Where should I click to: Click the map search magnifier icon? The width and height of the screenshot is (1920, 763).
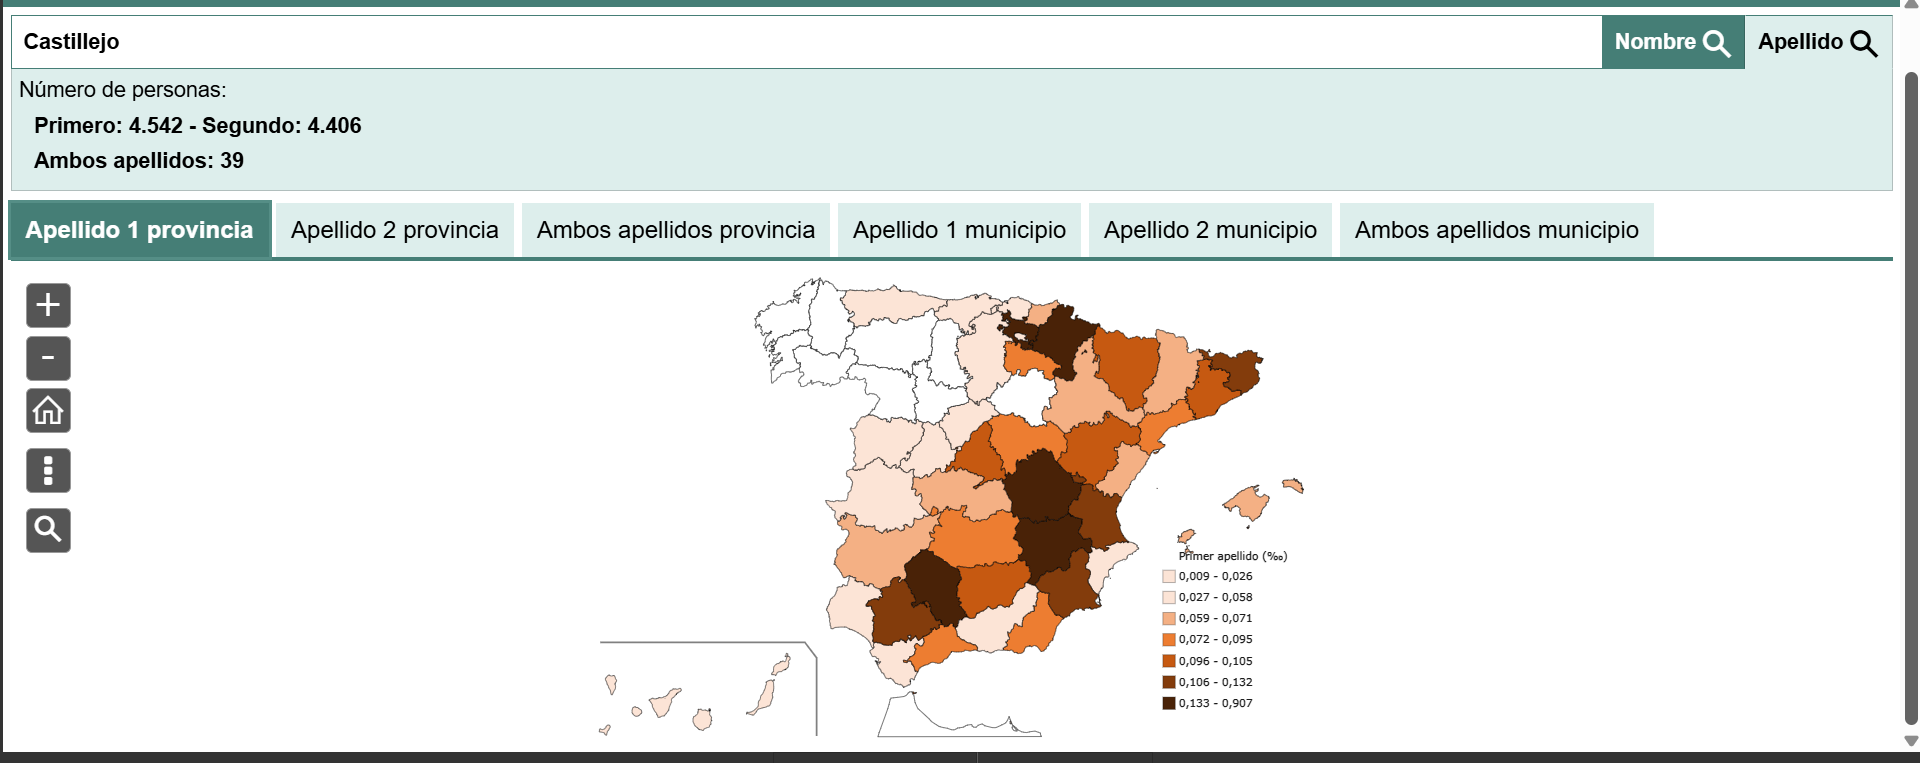(48, 530)
